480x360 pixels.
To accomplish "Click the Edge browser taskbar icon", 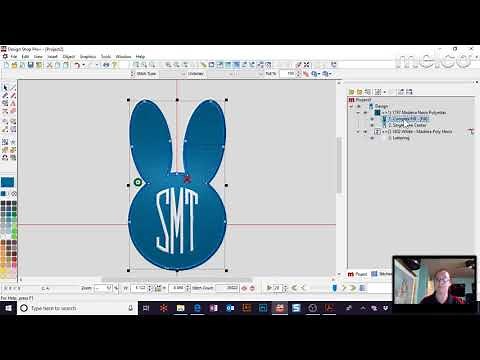I will click(197, 308).
